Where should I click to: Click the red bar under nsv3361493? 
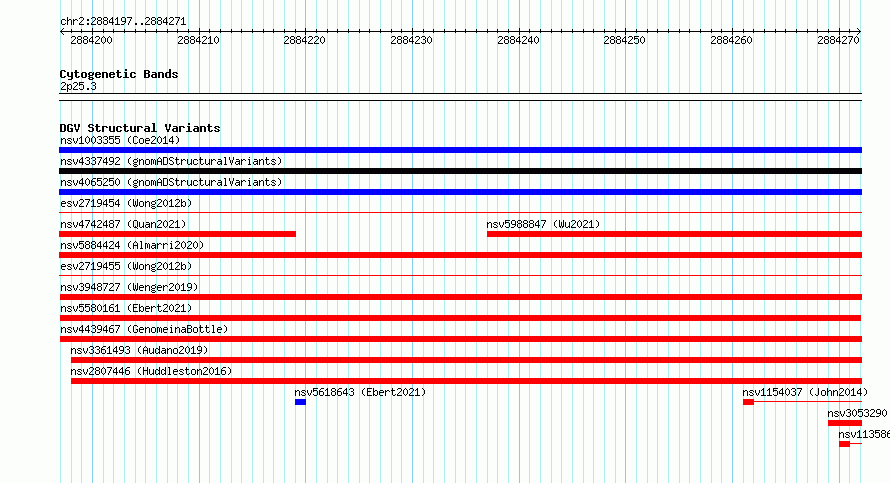click(466, 360)
